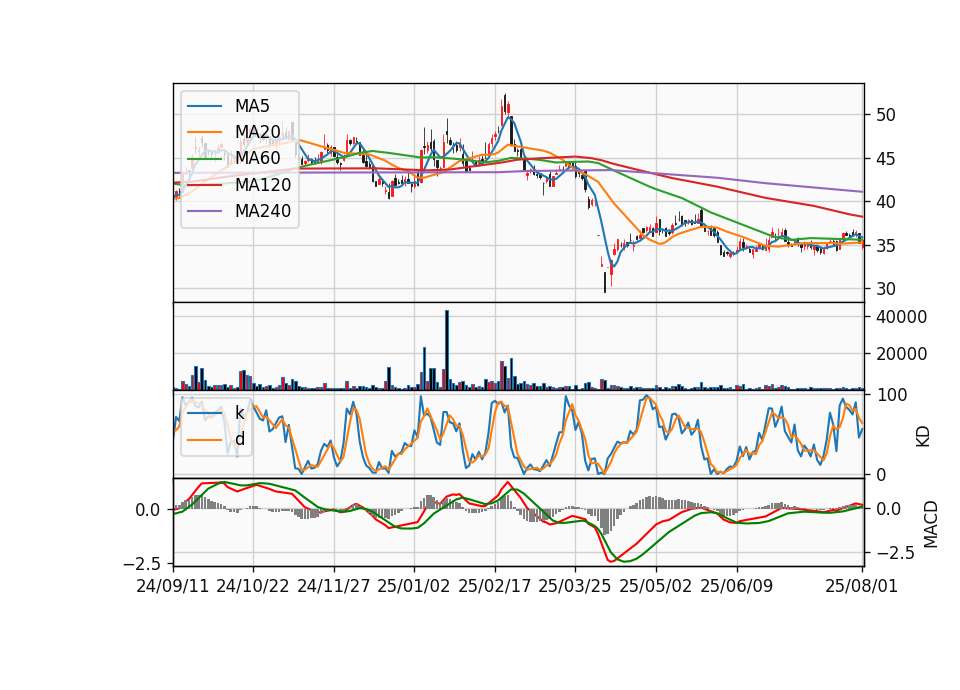Click the 25/05/02 date label

(x=656, y=586)
